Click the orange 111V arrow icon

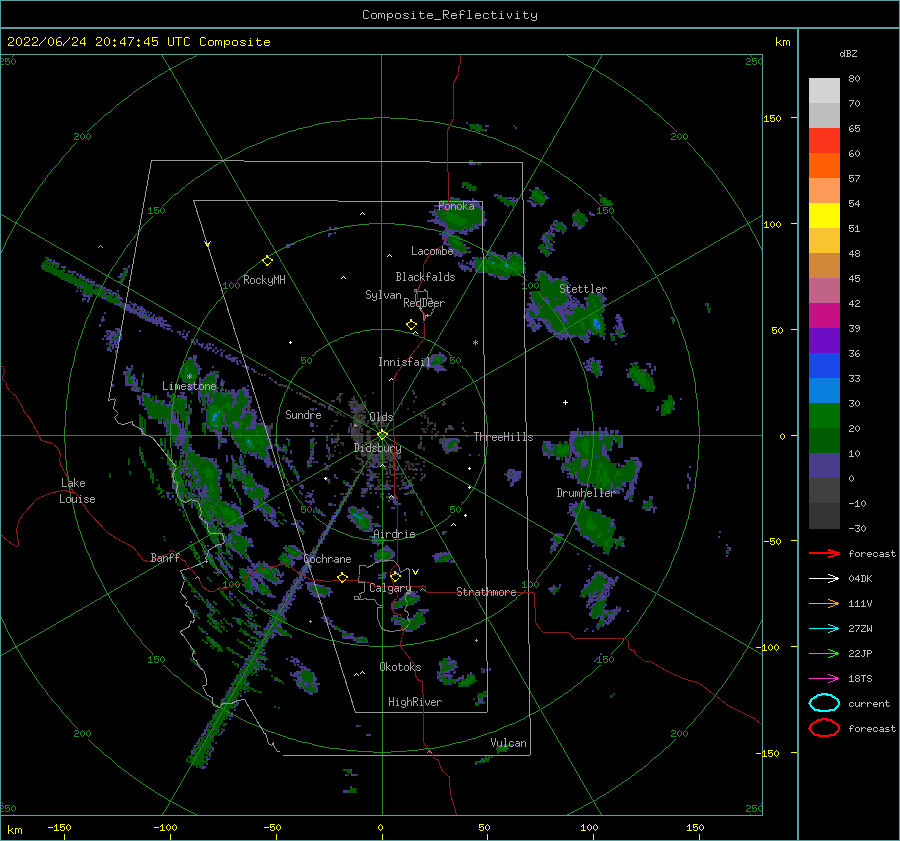824,603
